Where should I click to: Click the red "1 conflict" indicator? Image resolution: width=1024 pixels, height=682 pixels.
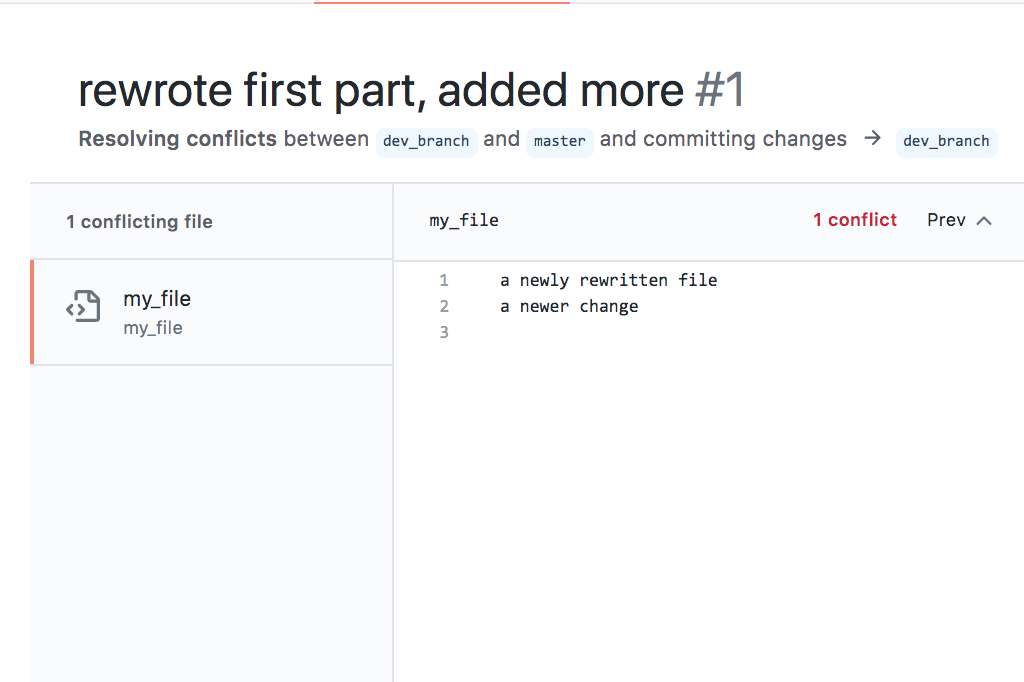pos(854,221)
